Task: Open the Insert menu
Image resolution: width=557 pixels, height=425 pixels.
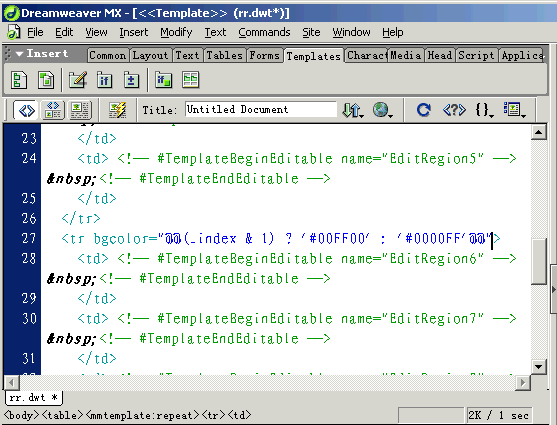Action: click(x=134, y=32)
